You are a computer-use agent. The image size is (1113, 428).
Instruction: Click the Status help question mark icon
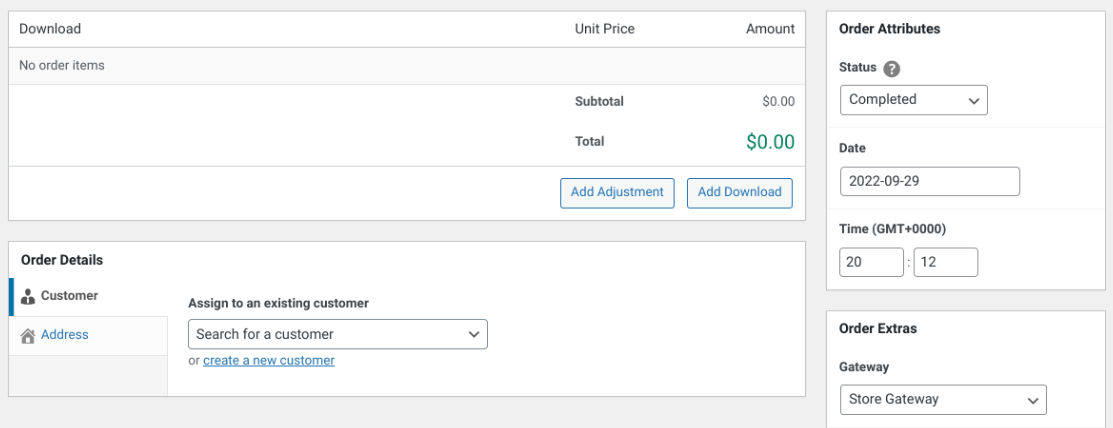click(x=892, y=70)
